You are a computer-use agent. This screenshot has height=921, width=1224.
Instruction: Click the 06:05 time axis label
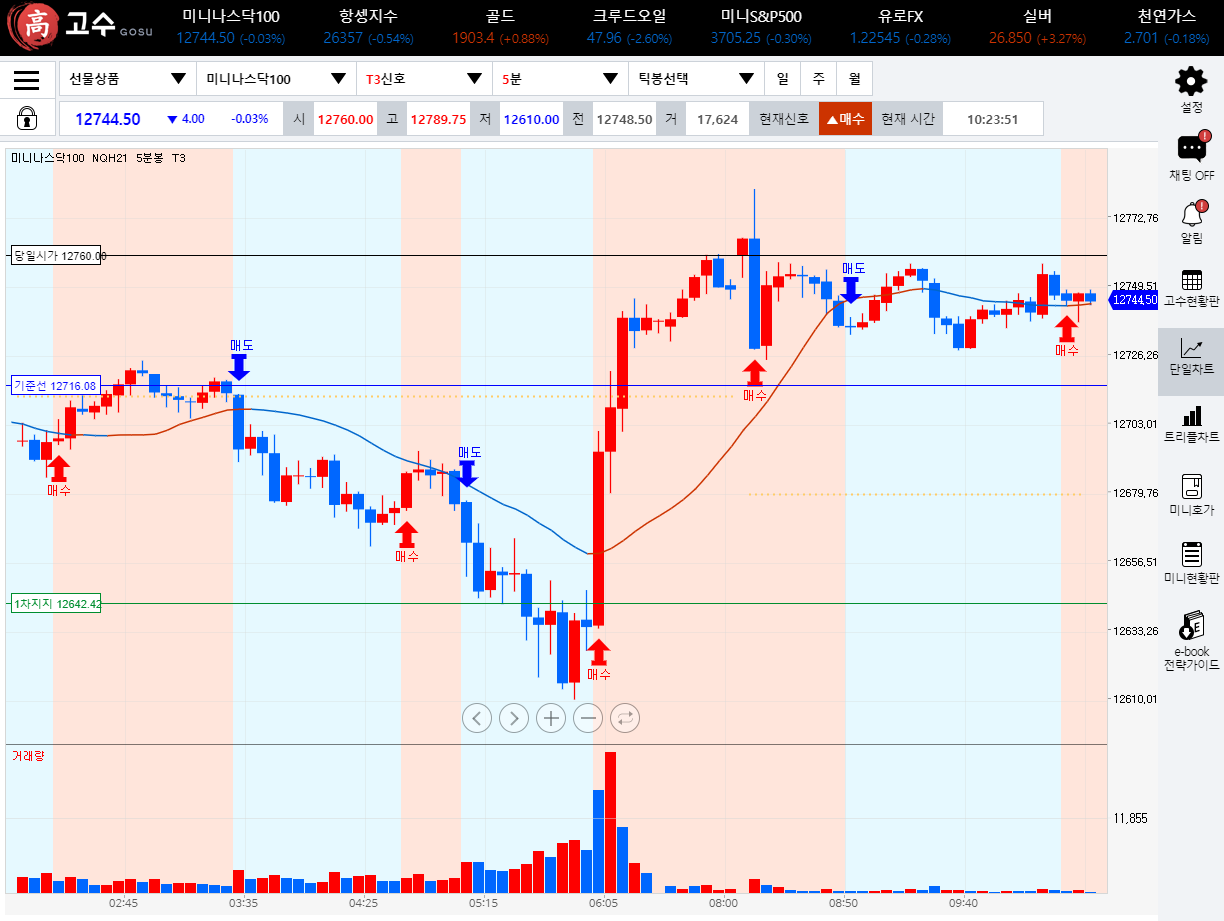click(603, 903)
